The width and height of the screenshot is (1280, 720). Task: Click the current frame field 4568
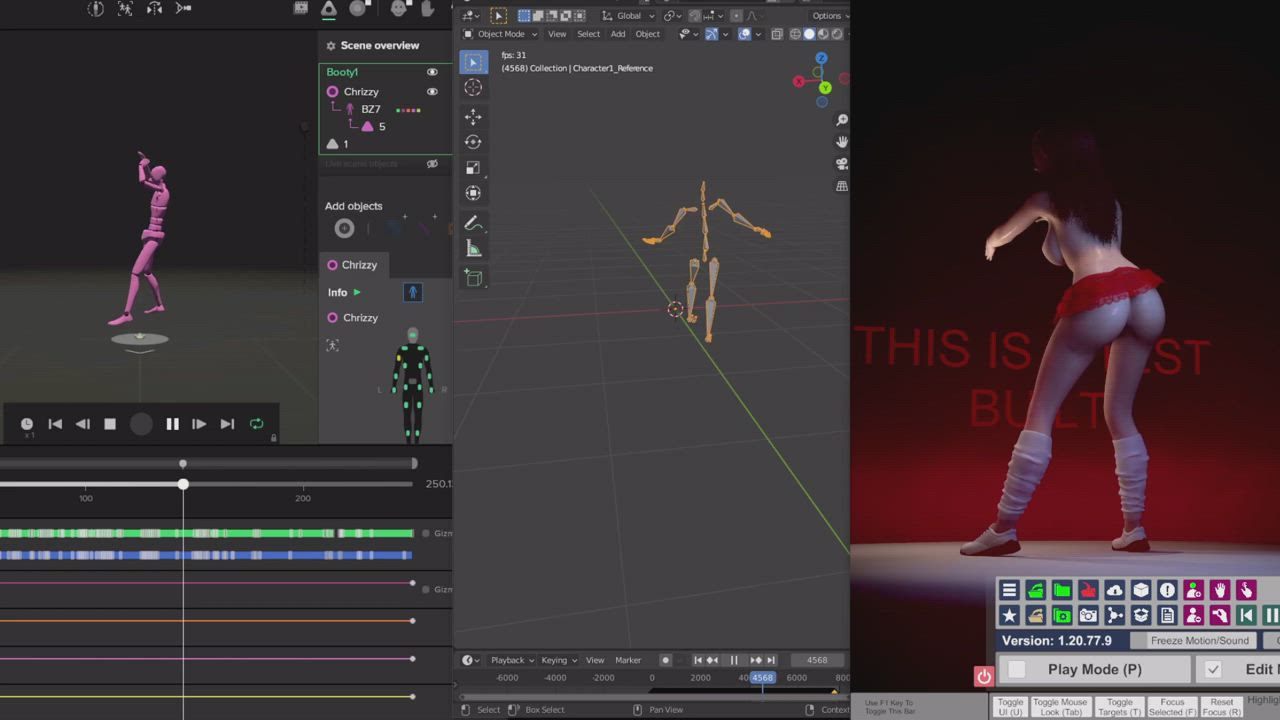(x=817, y=660)
